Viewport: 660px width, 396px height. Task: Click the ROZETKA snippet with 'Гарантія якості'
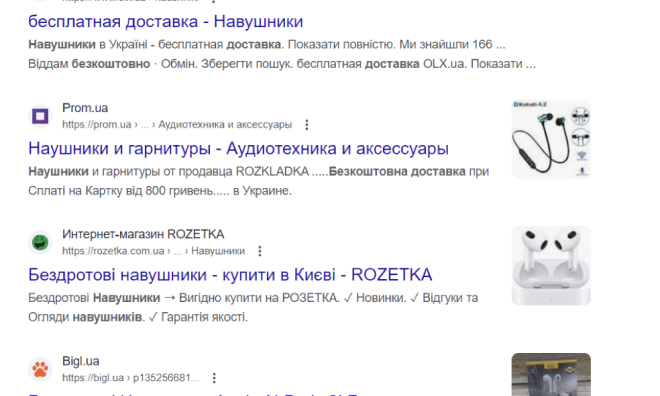pos(253,307)
